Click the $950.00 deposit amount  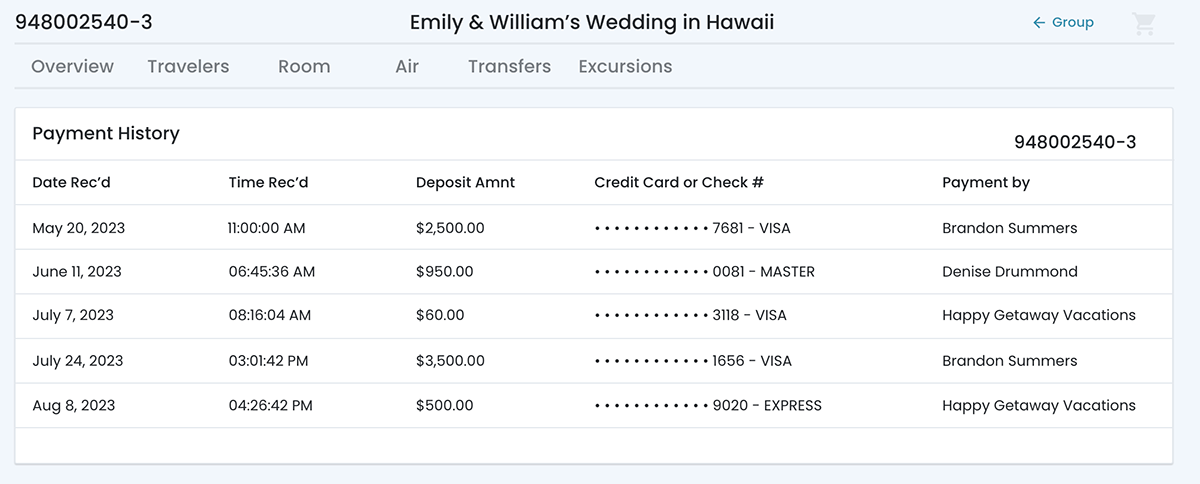coord(444,272)
